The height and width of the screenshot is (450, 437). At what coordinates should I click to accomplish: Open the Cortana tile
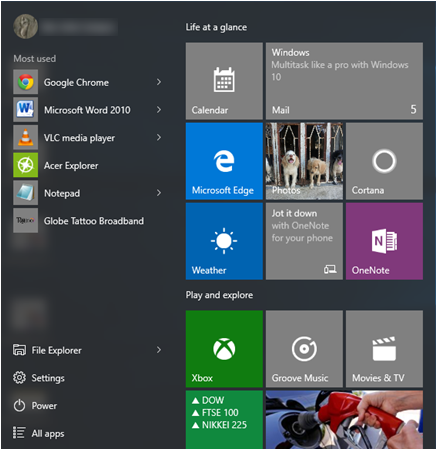coord(384,161)
